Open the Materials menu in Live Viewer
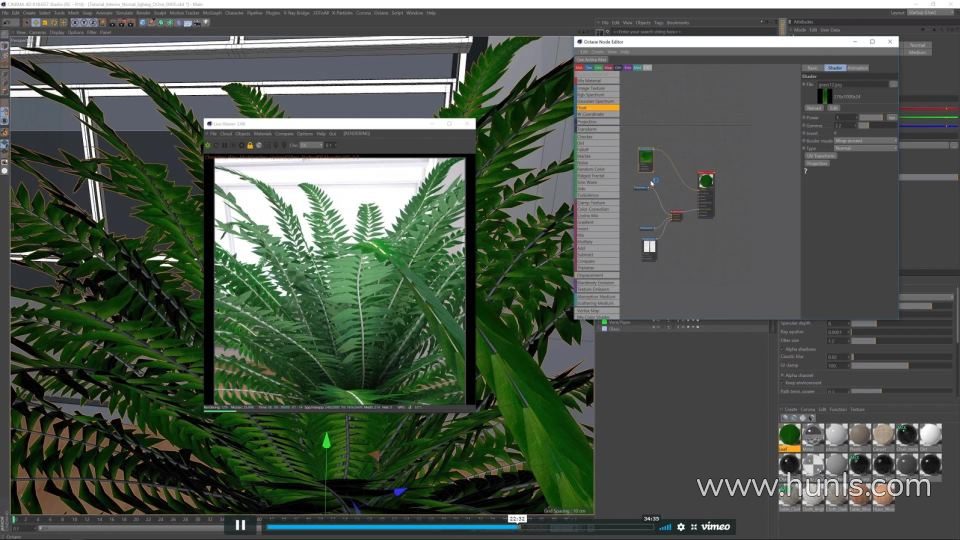Viewport: 960px width, 540px height. 262,133
